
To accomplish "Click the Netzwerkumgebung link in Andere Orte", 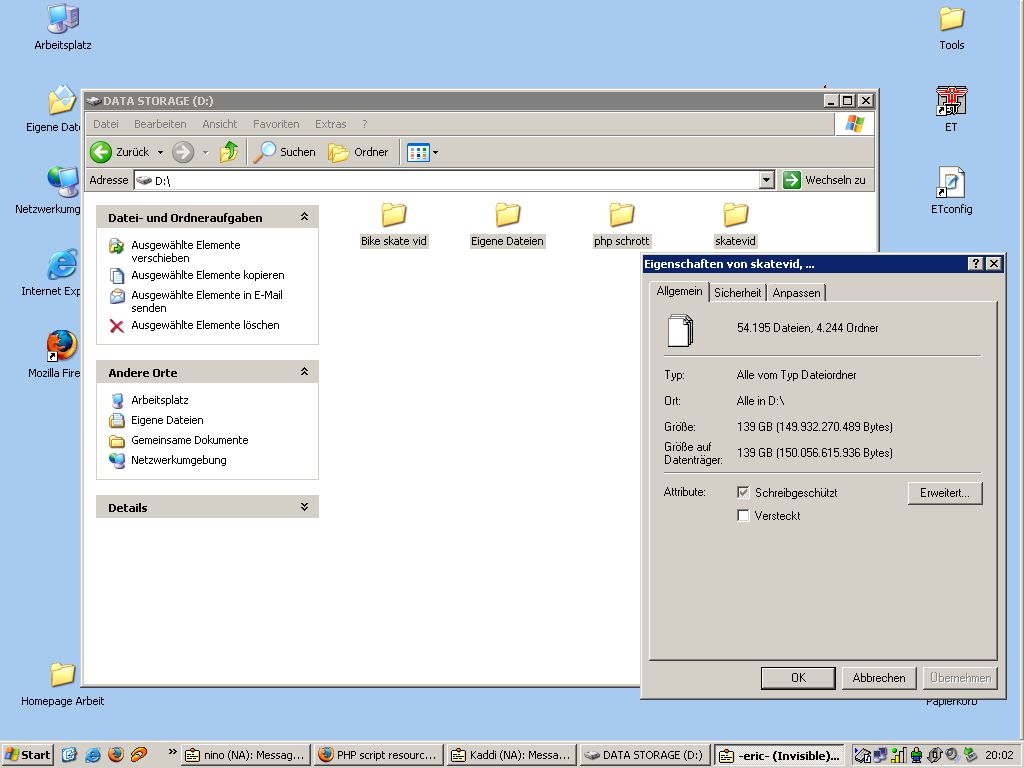I will (x=178, y=460).
